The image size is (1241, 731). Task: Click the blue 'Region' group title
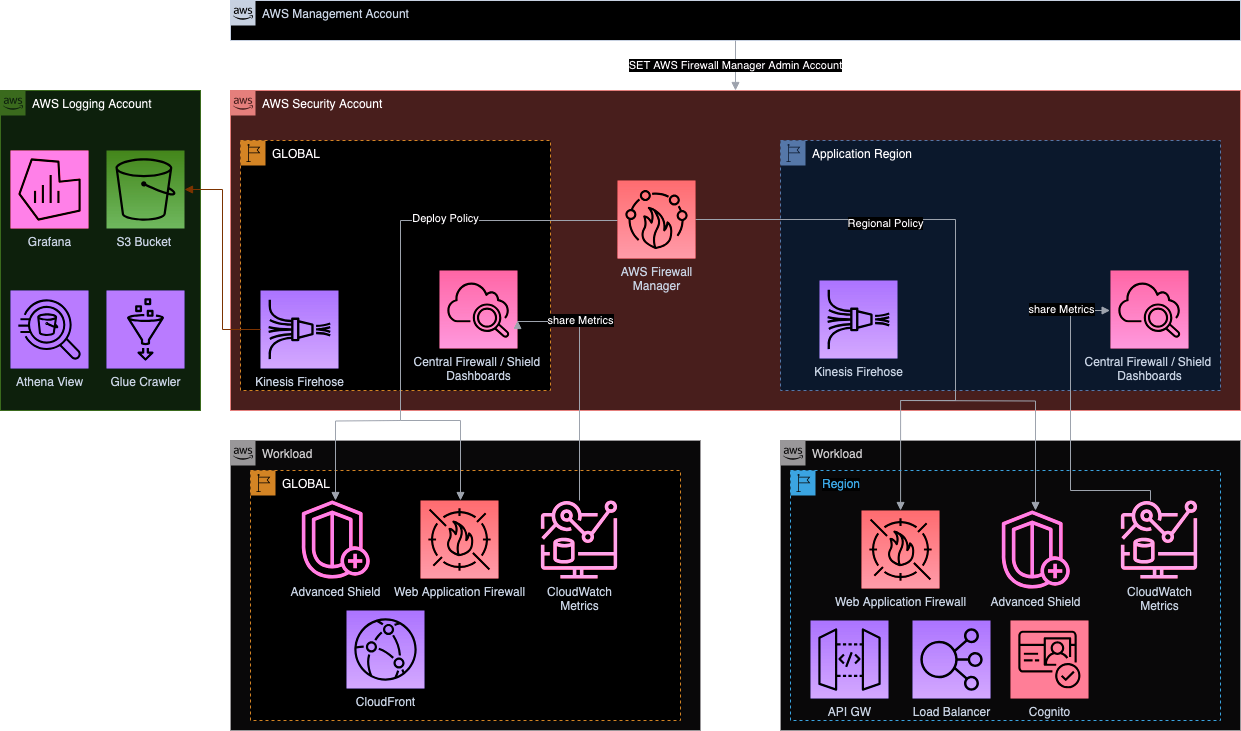841,484
